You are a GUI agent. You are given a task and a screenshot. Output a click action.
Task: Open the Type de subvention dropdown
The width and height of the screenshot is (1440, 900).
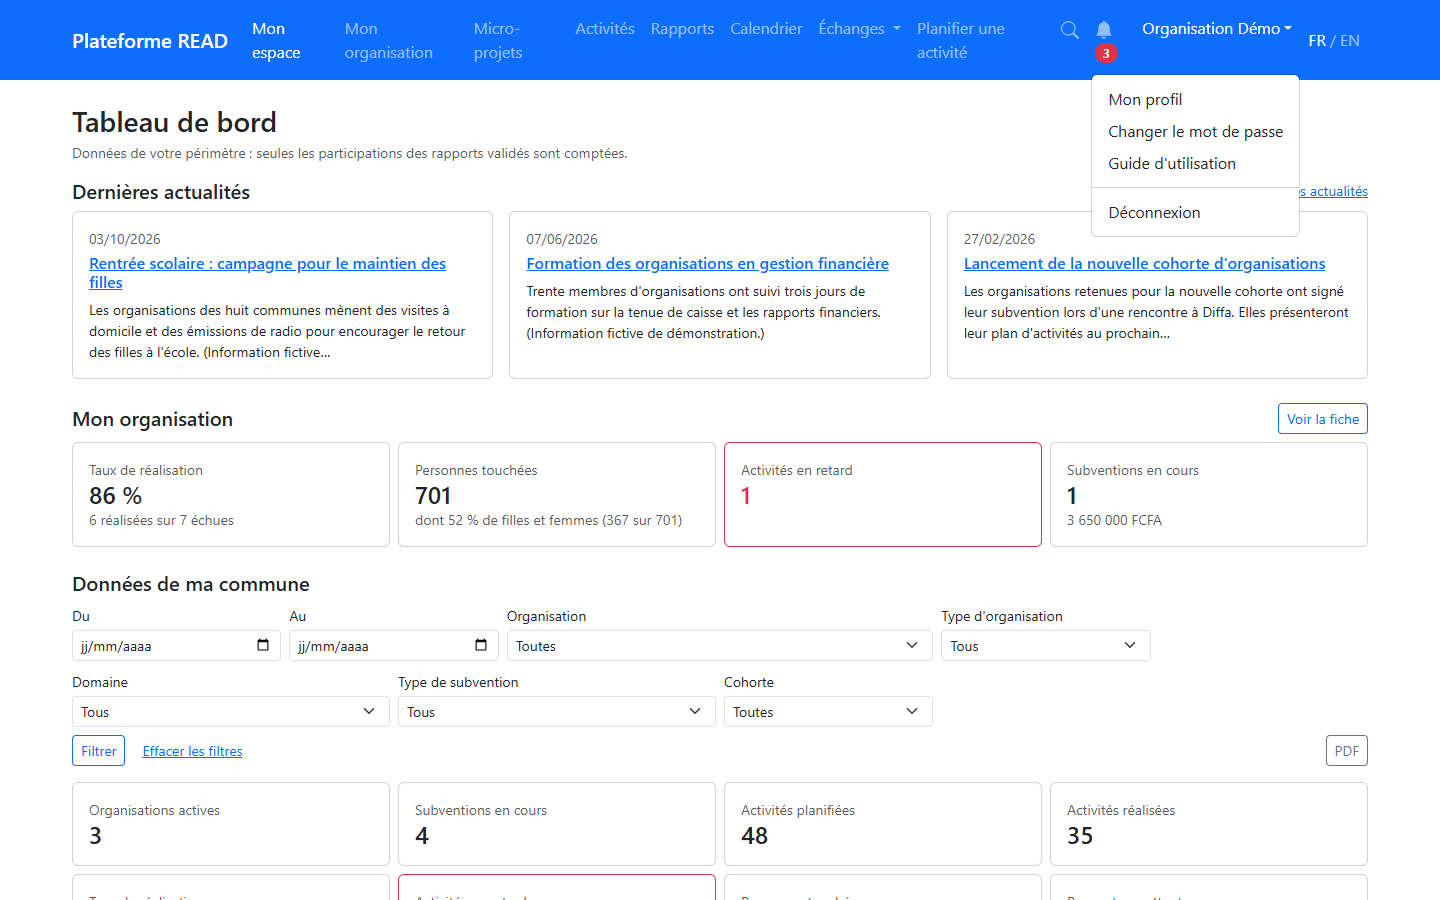click(x=557, y=712)
